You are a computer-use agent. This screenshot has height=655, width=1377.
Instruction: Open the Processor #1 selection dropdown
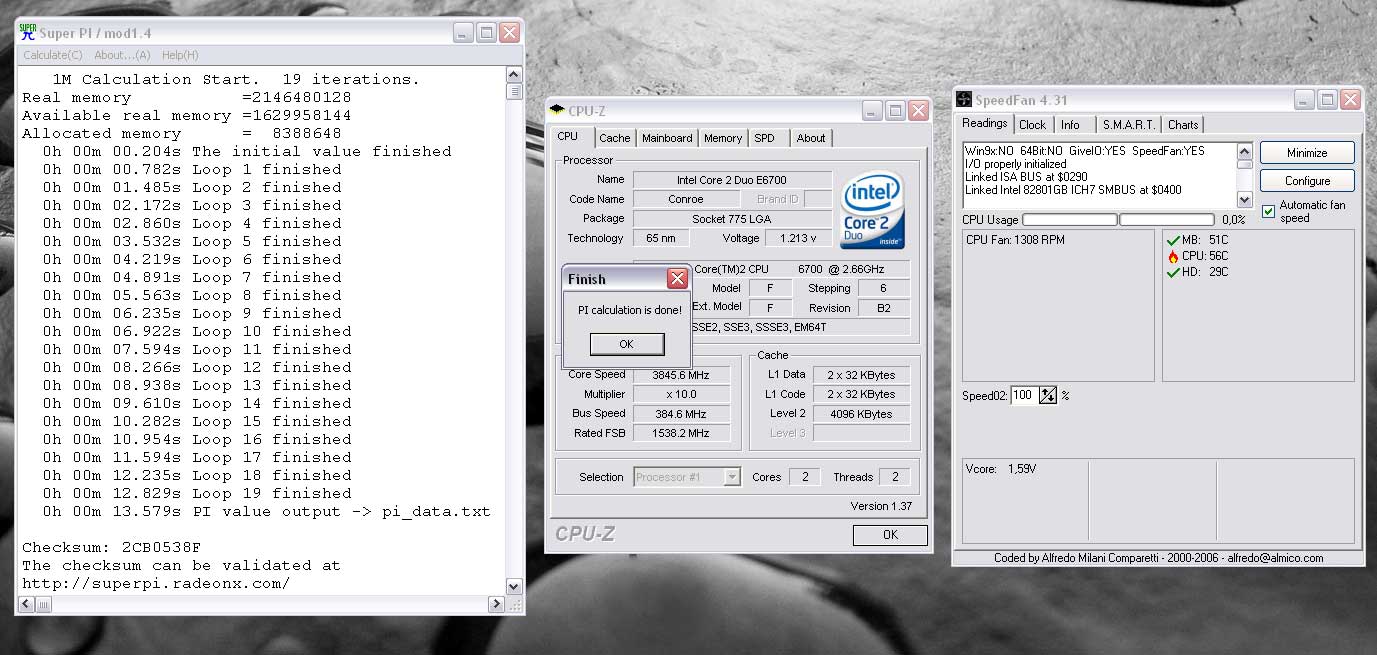(732, 477)
